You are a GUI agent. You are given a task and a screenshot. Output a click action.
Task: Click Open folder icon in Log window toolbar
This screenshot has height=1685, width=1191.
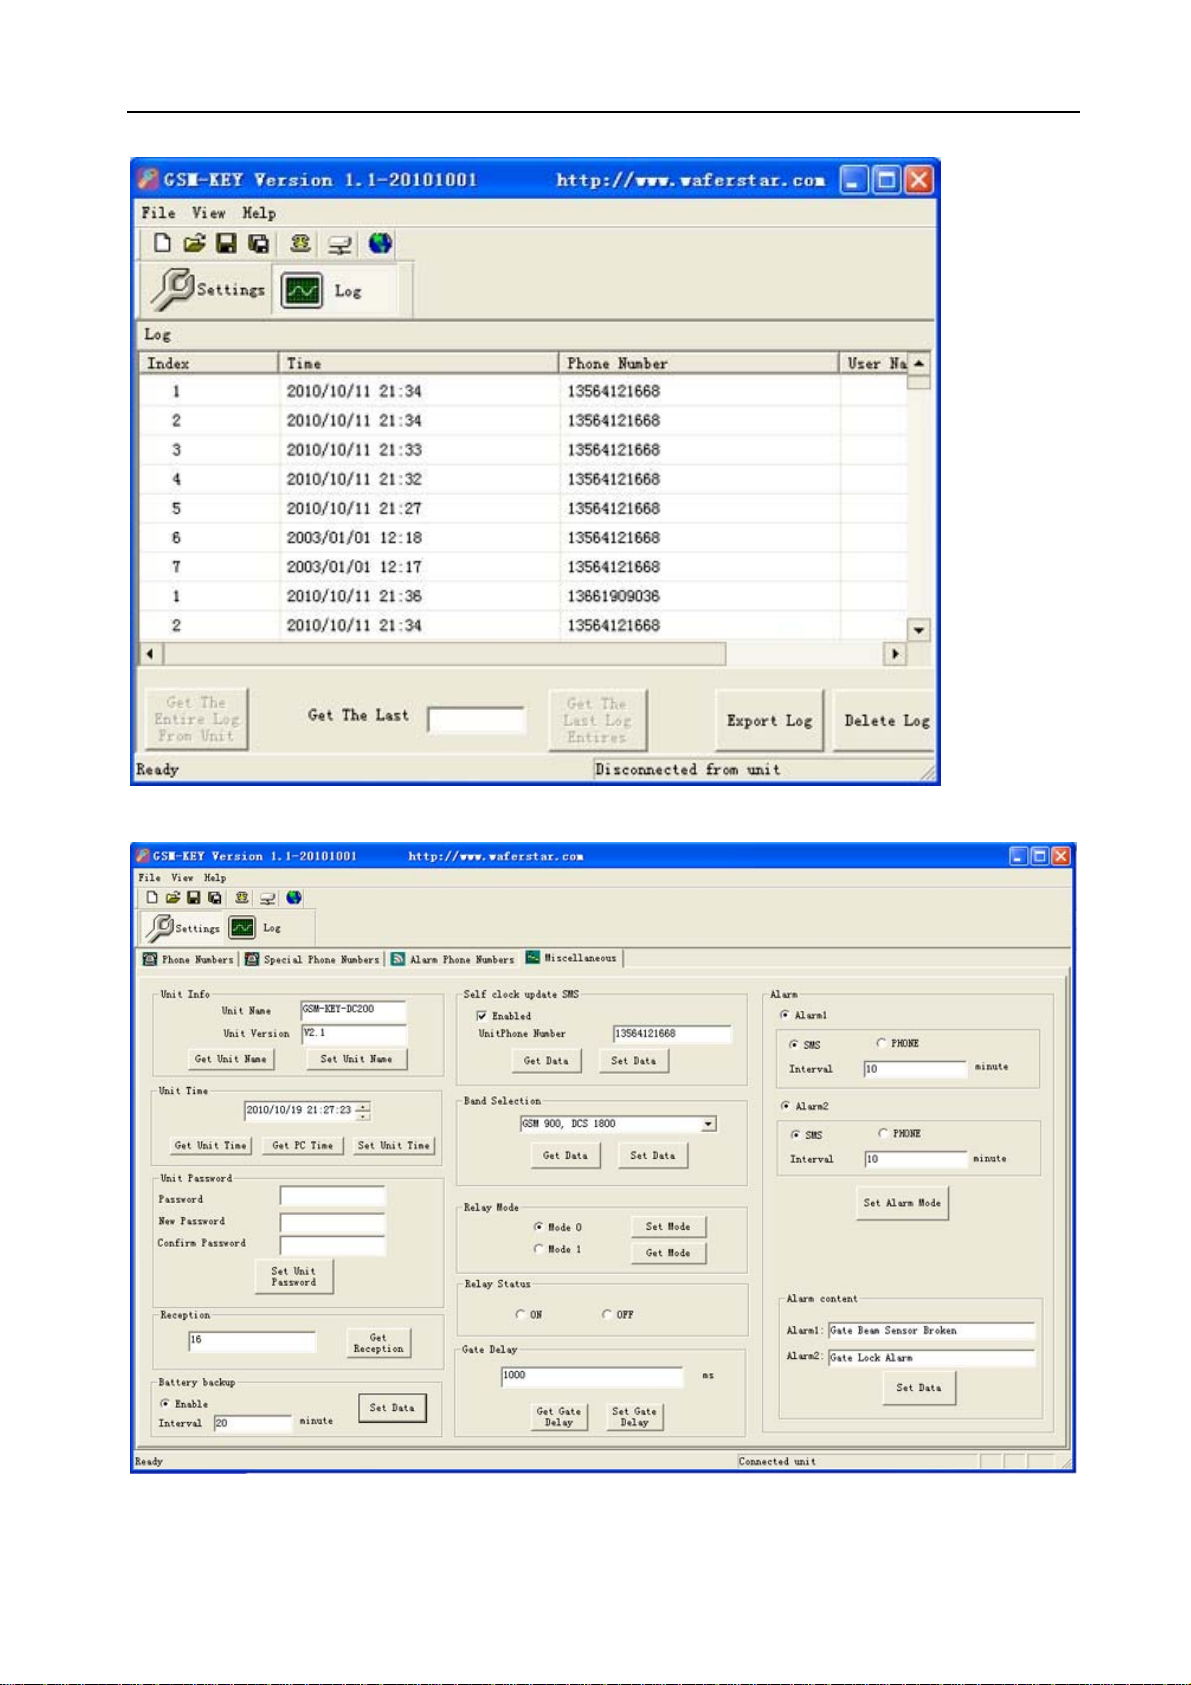[194, 243]
